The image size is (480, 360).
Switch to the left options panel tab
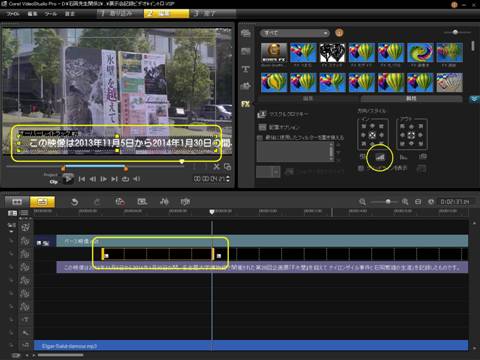[308, 99]
